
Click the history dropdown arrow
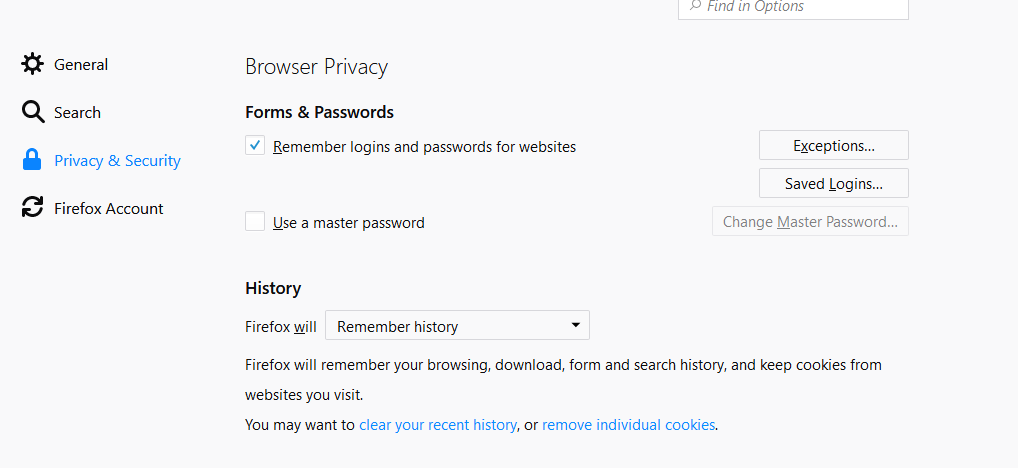[x=575, y=326]
